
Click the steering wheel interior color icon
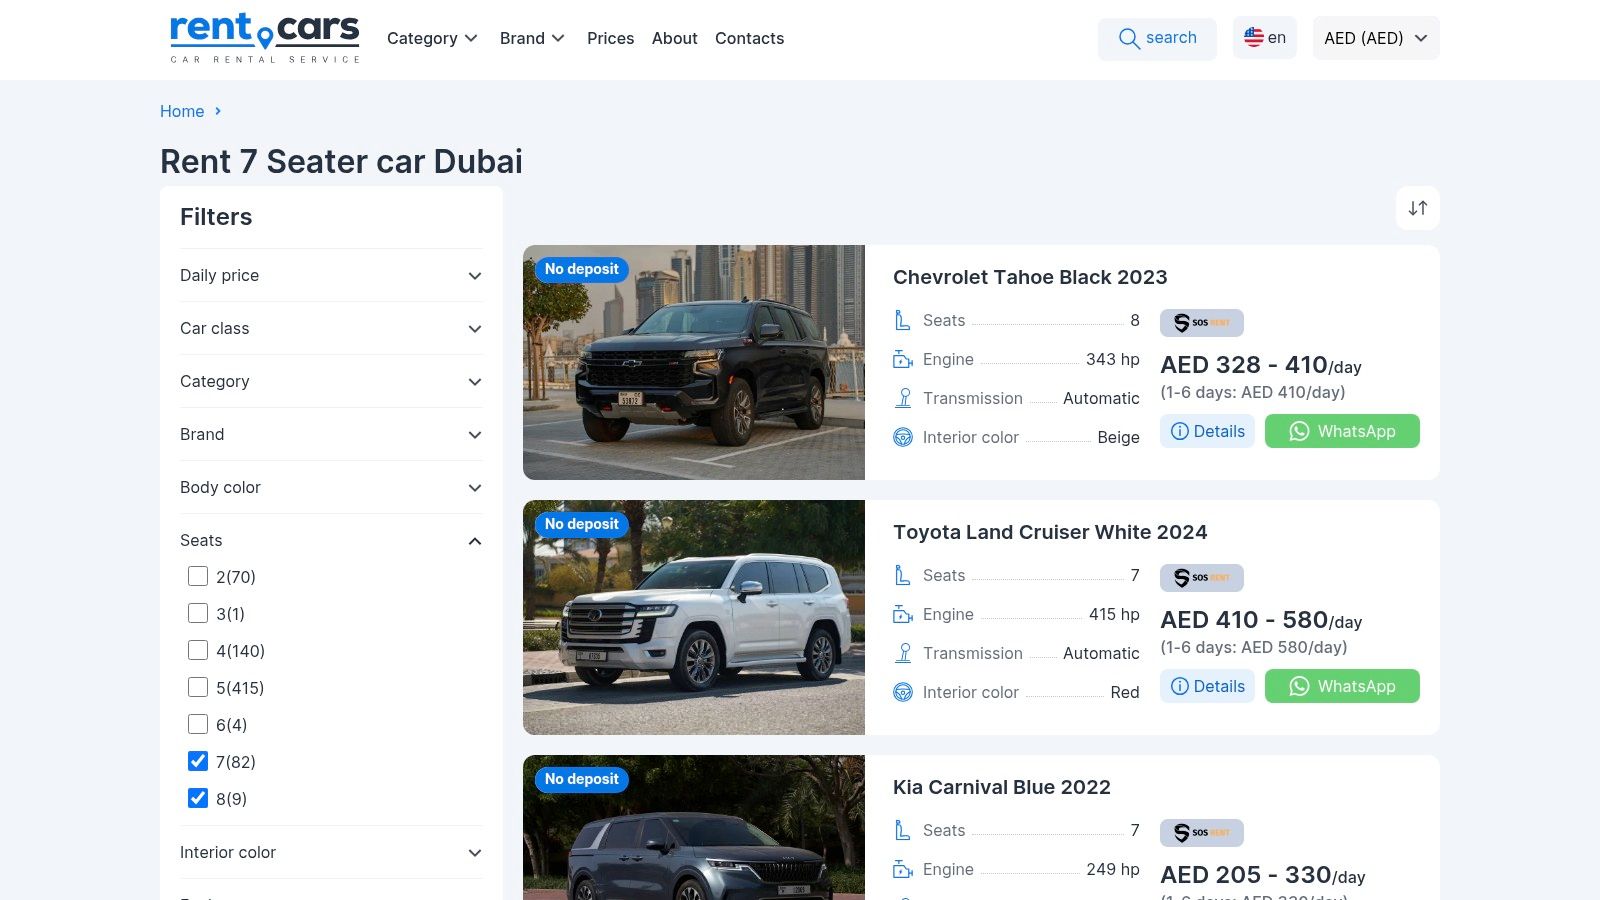point(903,437)
